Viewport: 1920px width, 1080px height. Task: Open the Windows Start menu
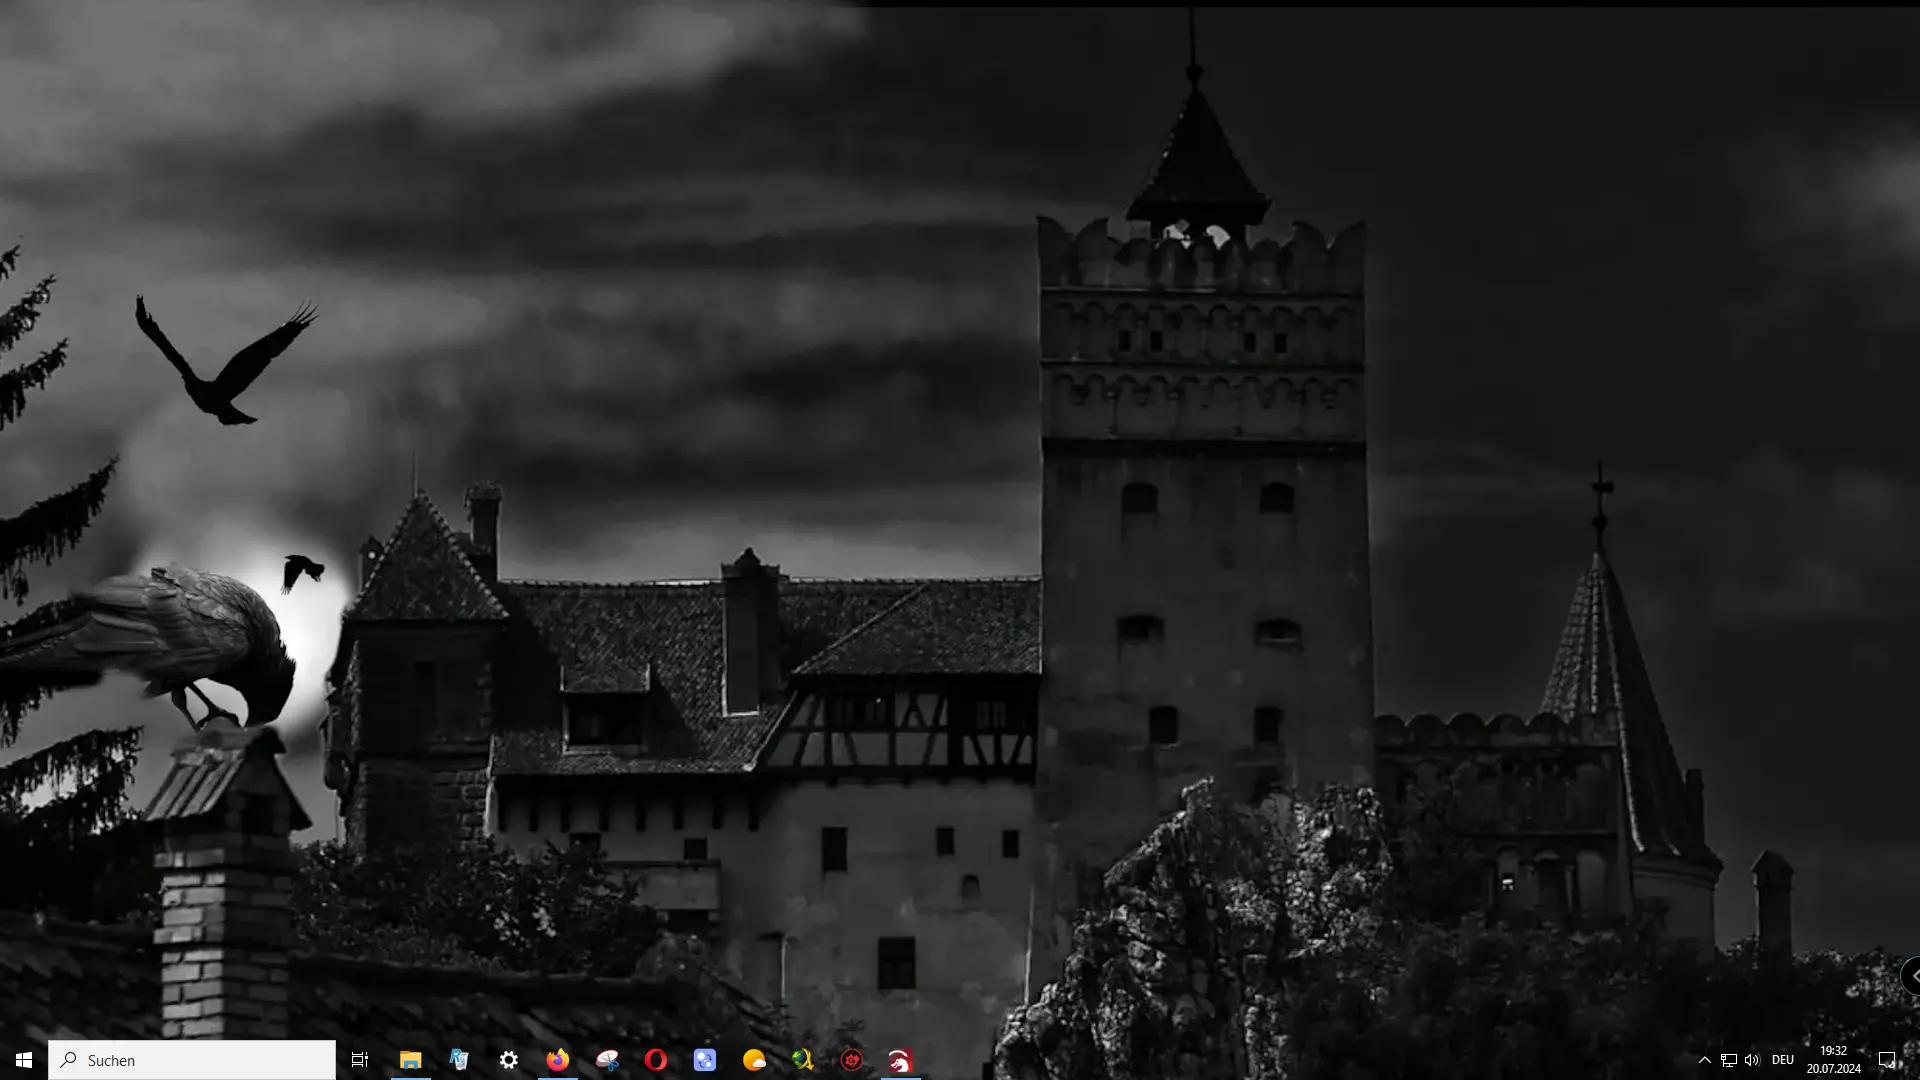[24, 1060]
